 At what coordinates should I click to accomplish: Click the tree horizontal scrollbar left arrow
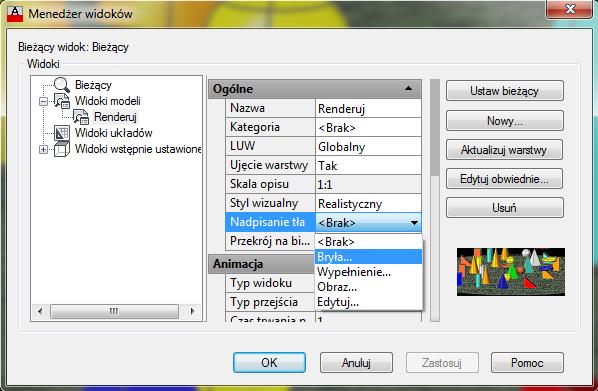[x=40, y=311]
